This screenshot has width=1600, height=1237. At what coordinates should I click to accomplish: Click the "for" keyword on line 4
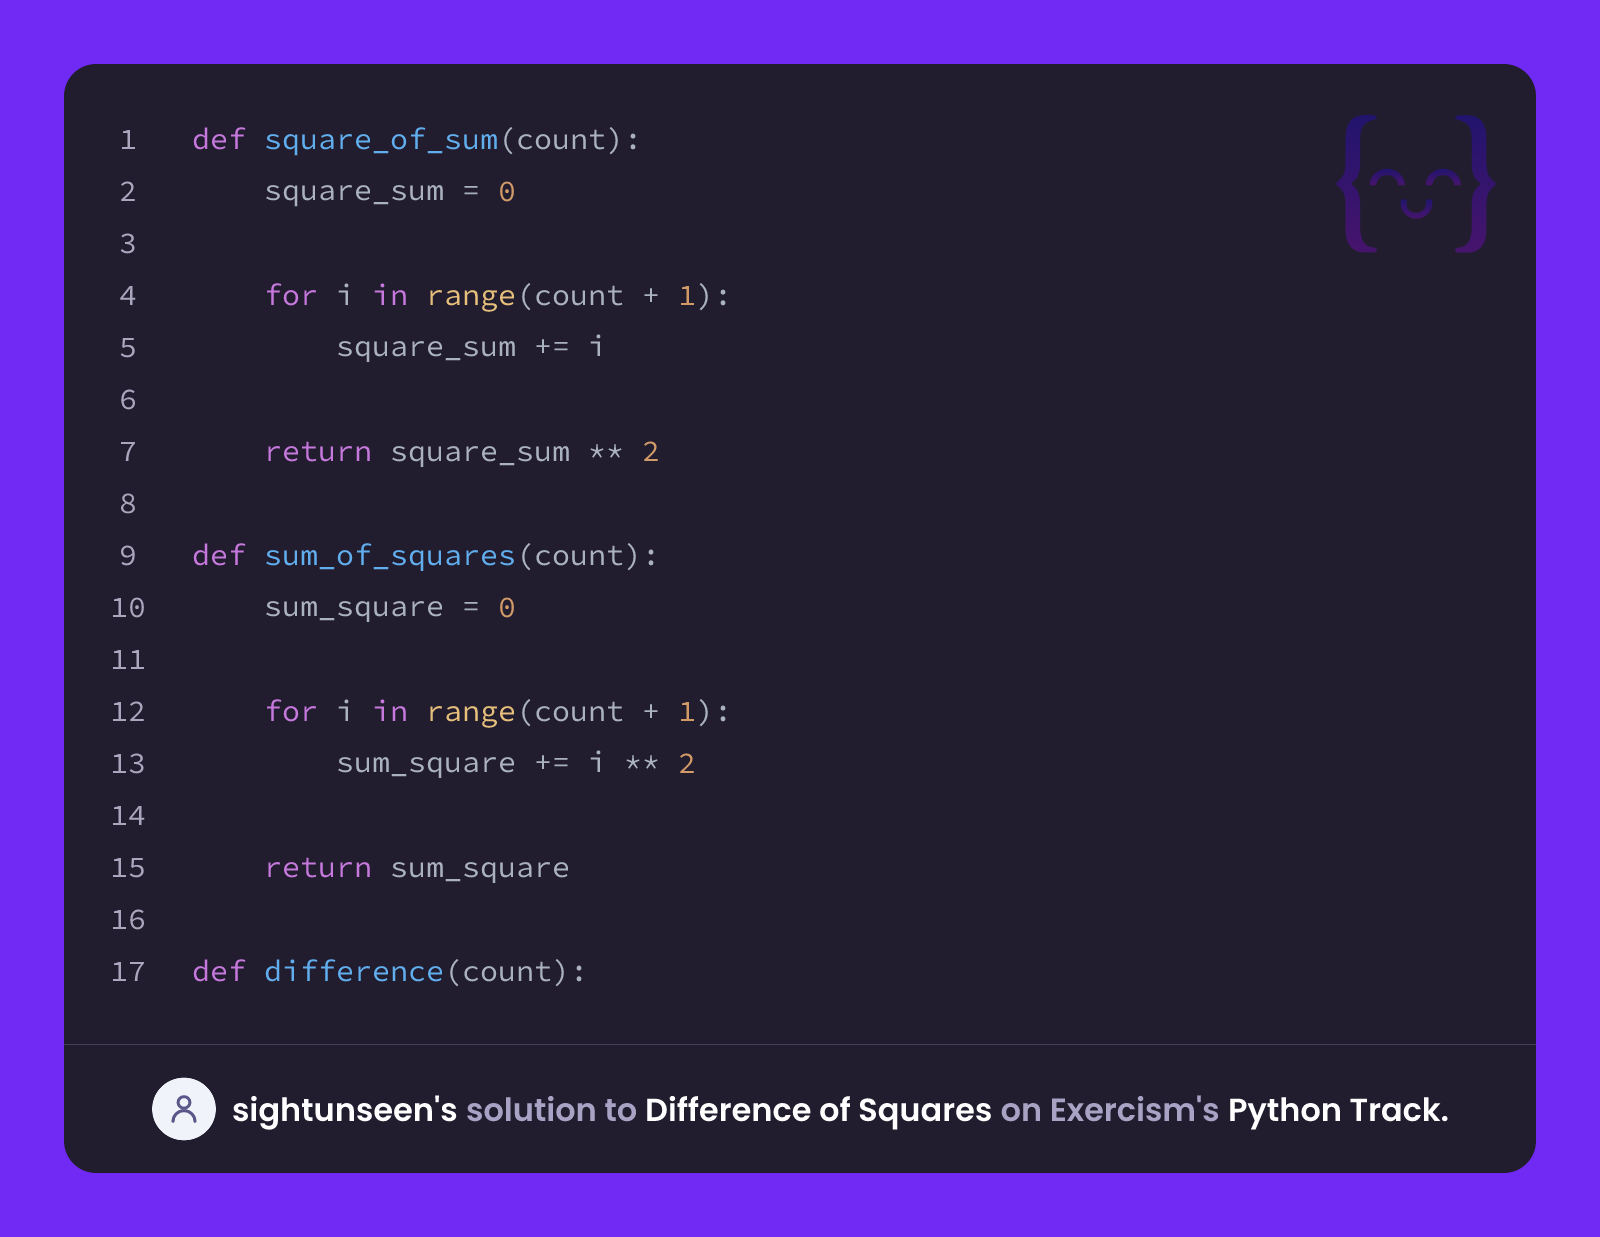coord(291,296)
